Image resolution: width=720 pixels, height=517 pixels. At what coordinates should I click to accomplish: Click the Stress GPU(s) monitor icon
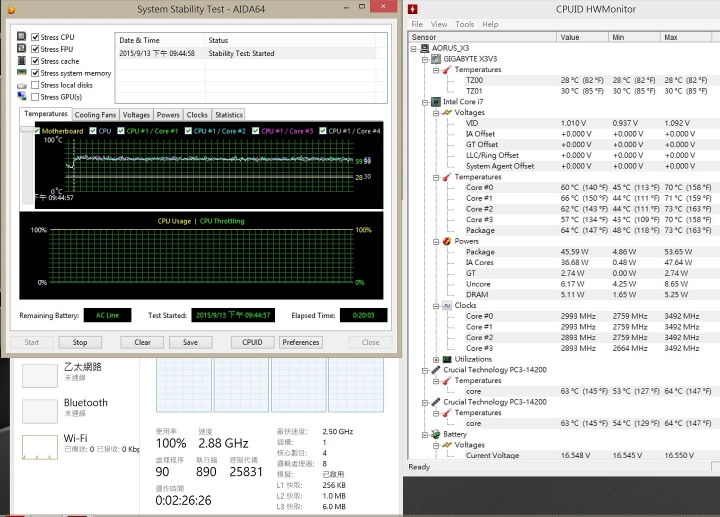coord(22,96)
